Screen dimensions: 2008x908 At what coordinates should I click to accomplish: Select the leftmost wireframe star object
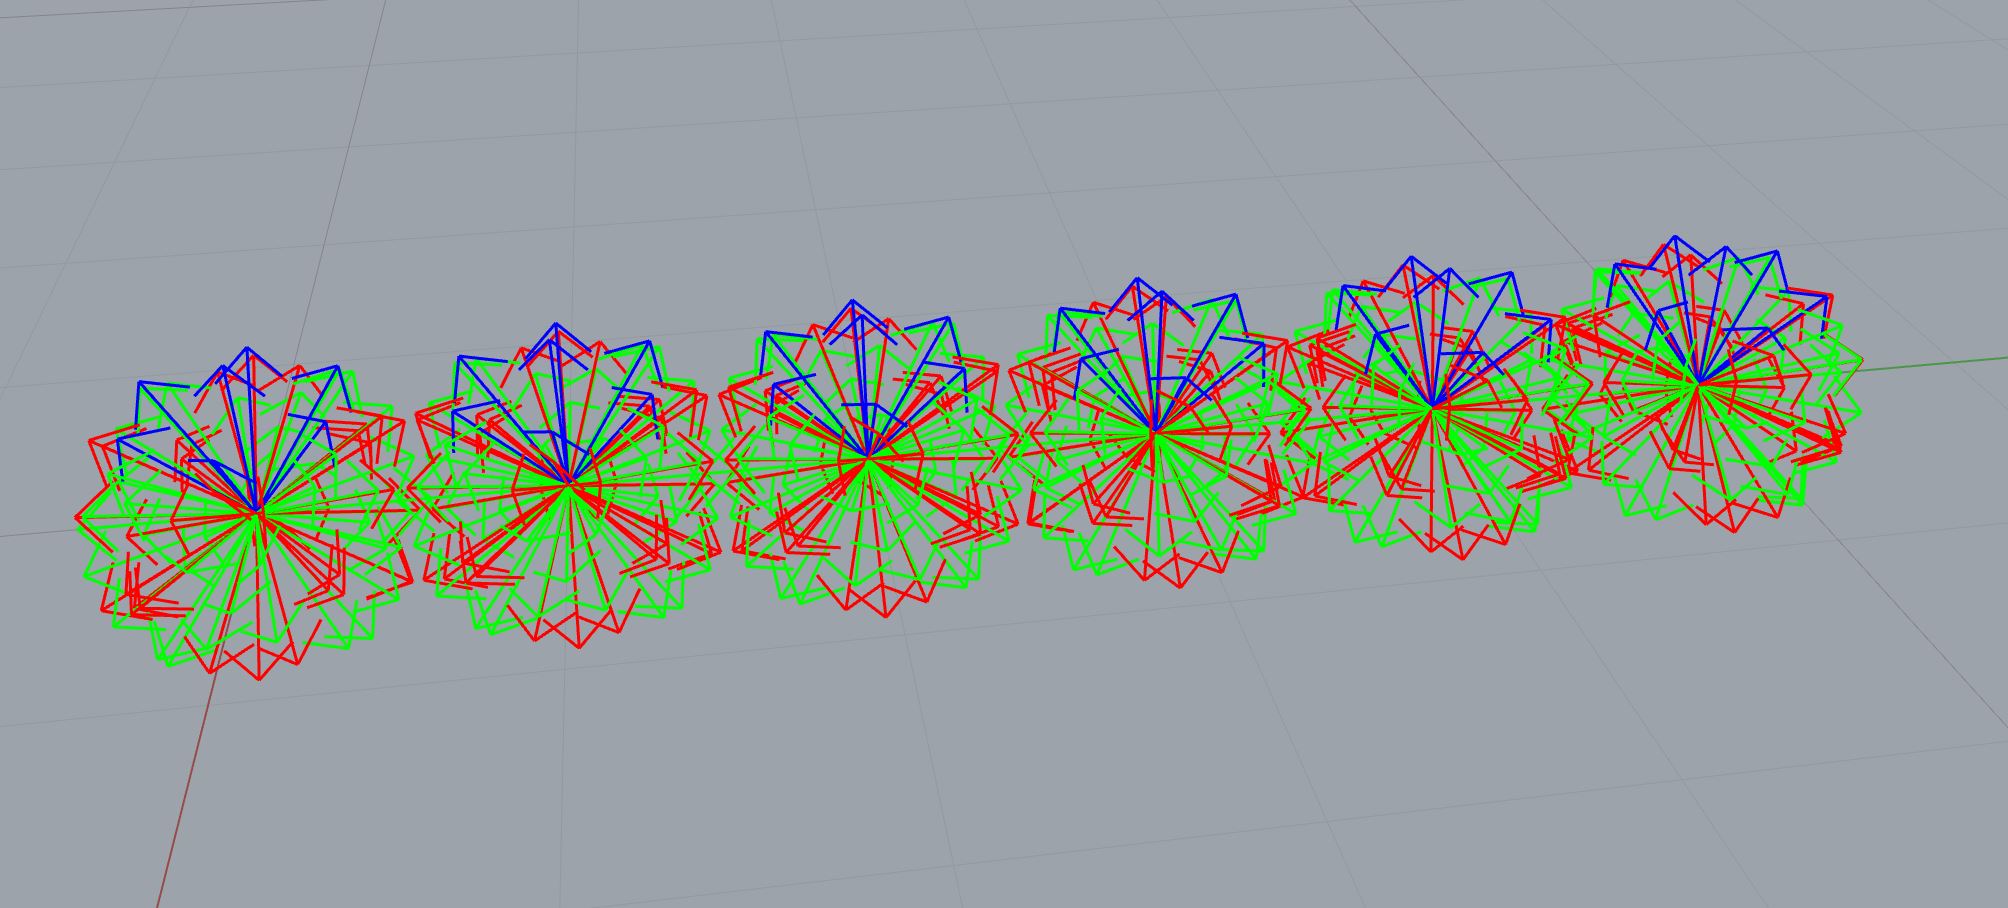point(247,513)
